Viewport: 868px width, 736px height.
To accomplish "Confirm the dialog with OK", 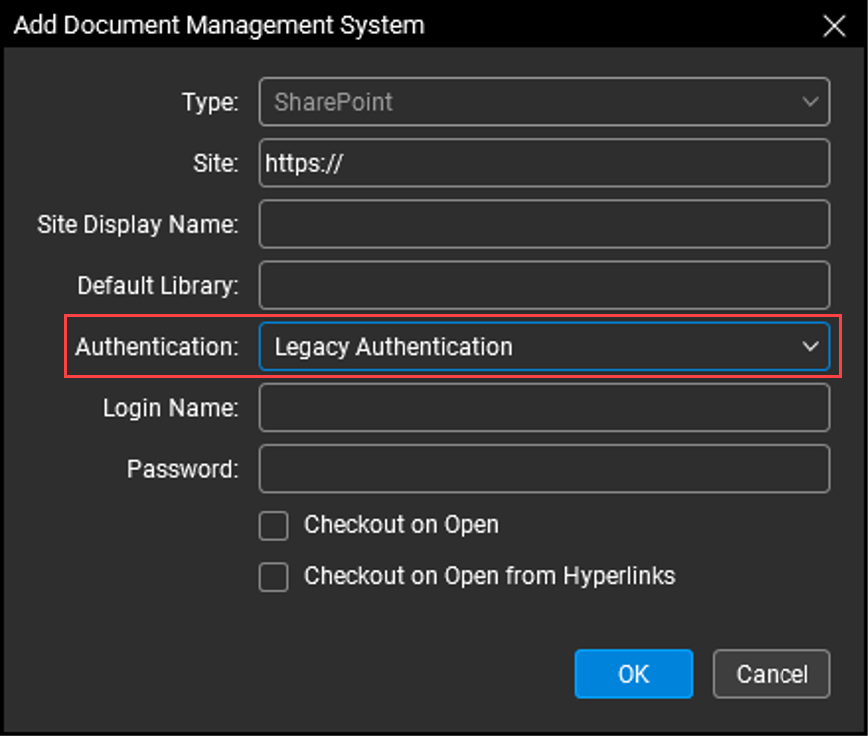I will [x=633, y=674].
